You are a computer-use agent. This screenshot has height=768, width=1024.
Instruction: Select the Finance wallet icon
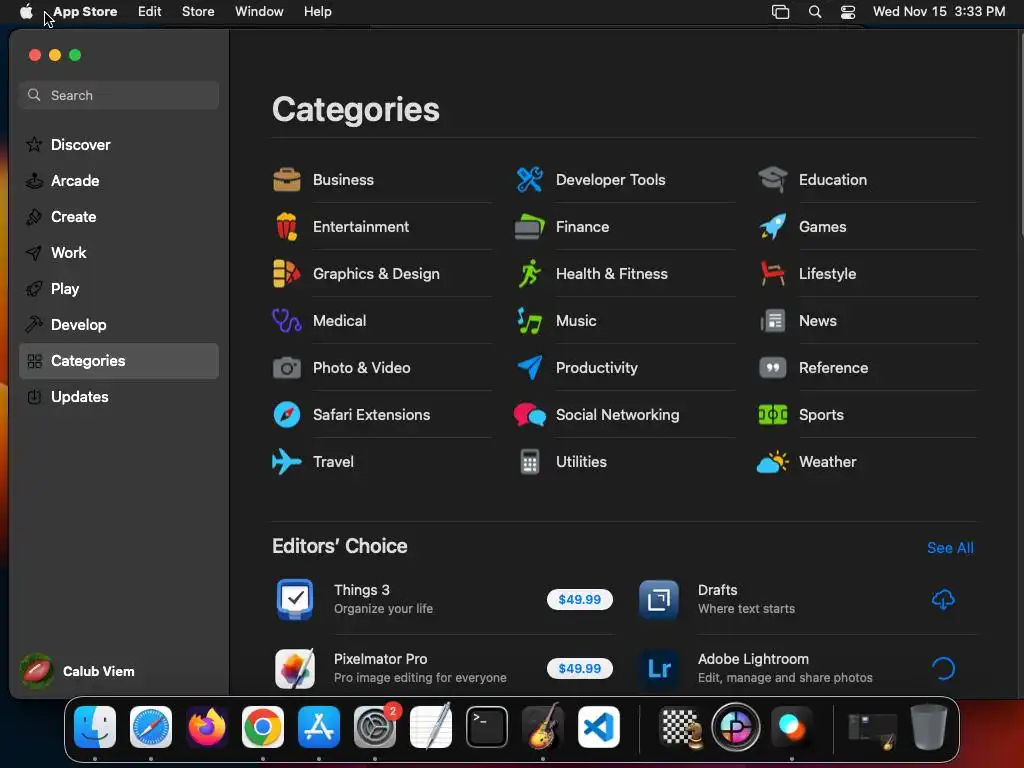[530, 227]
